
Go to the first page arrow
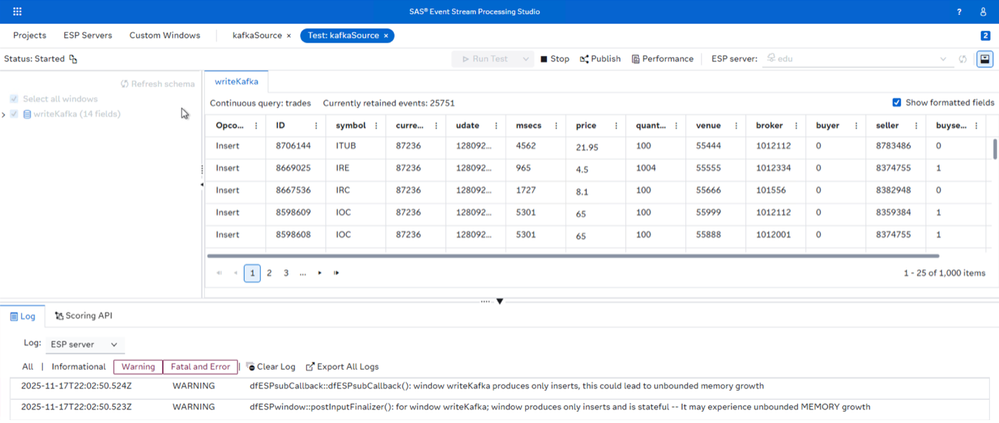coord(220,273)
